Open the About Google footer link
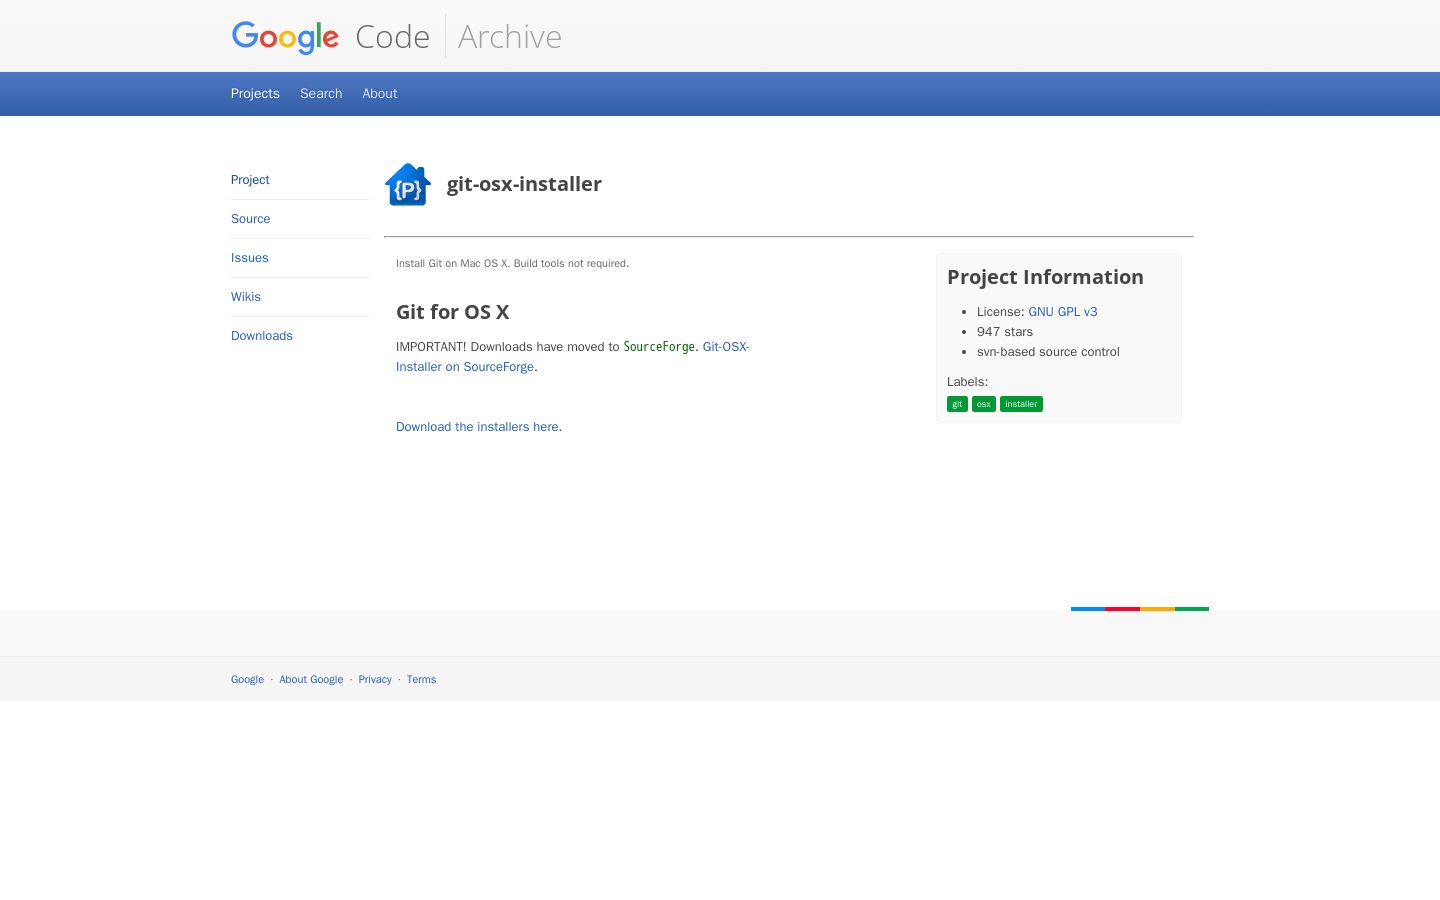Viewport: 1440px width, 900px height. click(311, 680)
